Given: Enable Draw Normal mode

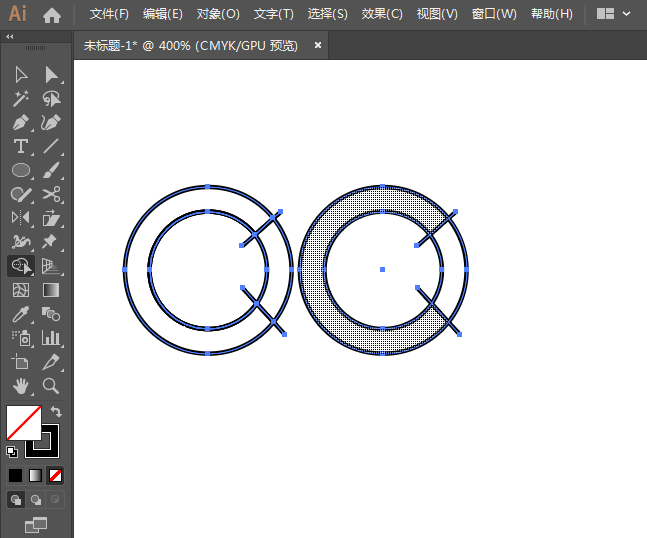Looking at the screenshot, I should 16,500.
